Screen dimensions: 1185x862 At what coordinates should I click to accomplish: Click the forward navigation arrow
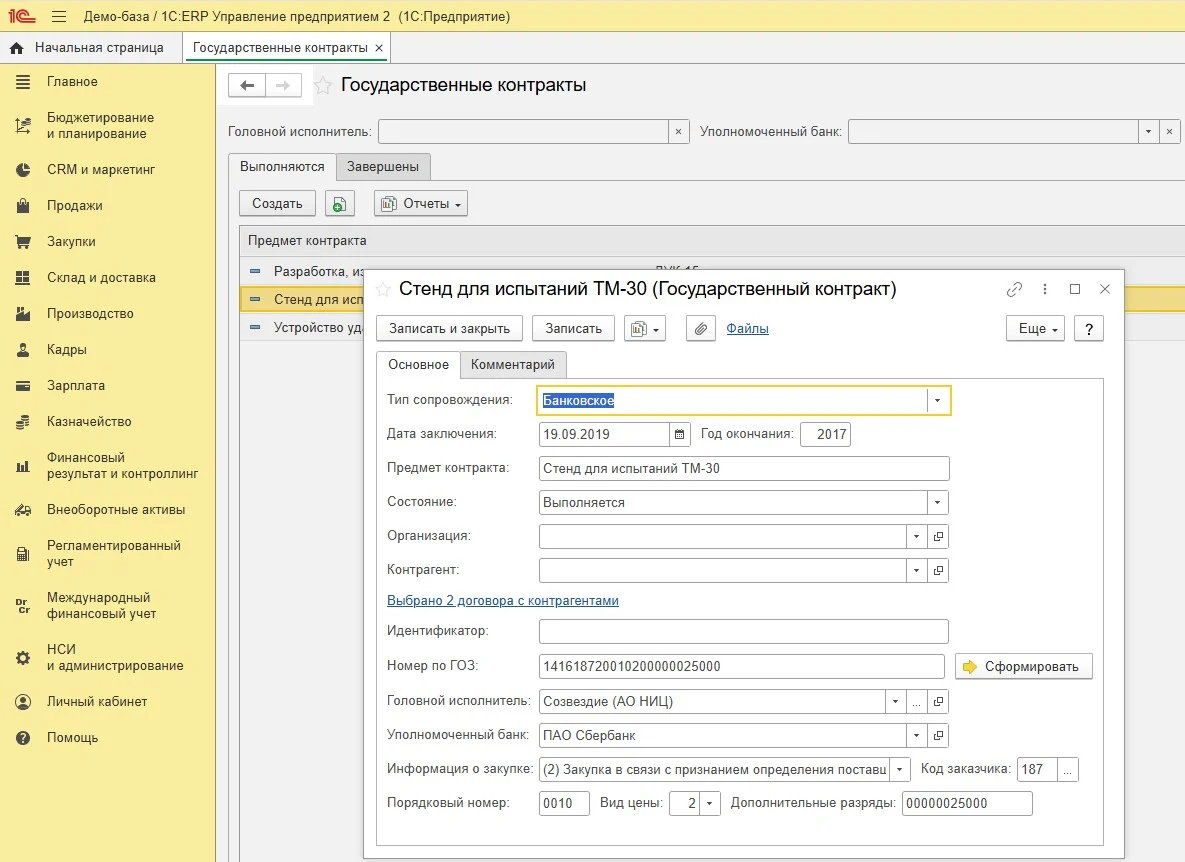click(283, 85)
